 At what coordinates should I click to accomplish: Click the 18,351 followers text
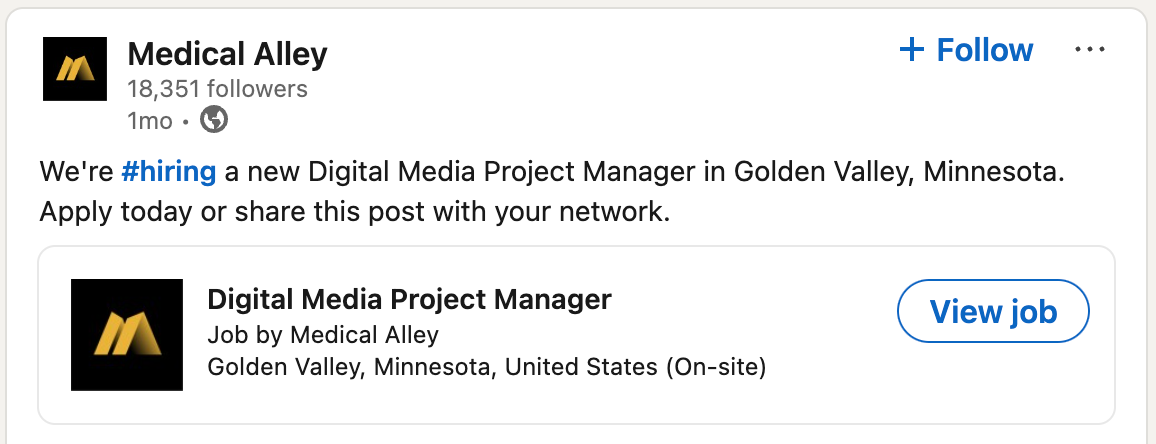coord(217,89)
